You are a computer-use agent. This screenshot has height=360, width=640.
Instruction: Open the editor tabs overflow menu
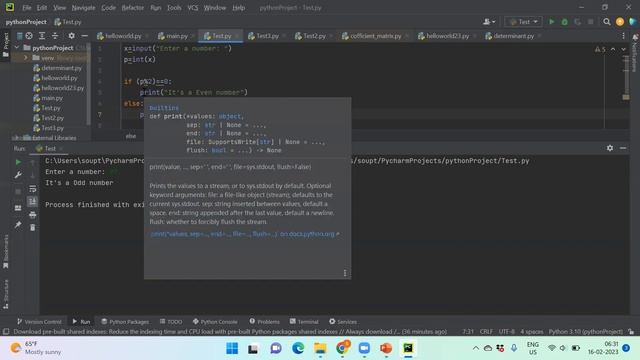(x=623, y=36)
